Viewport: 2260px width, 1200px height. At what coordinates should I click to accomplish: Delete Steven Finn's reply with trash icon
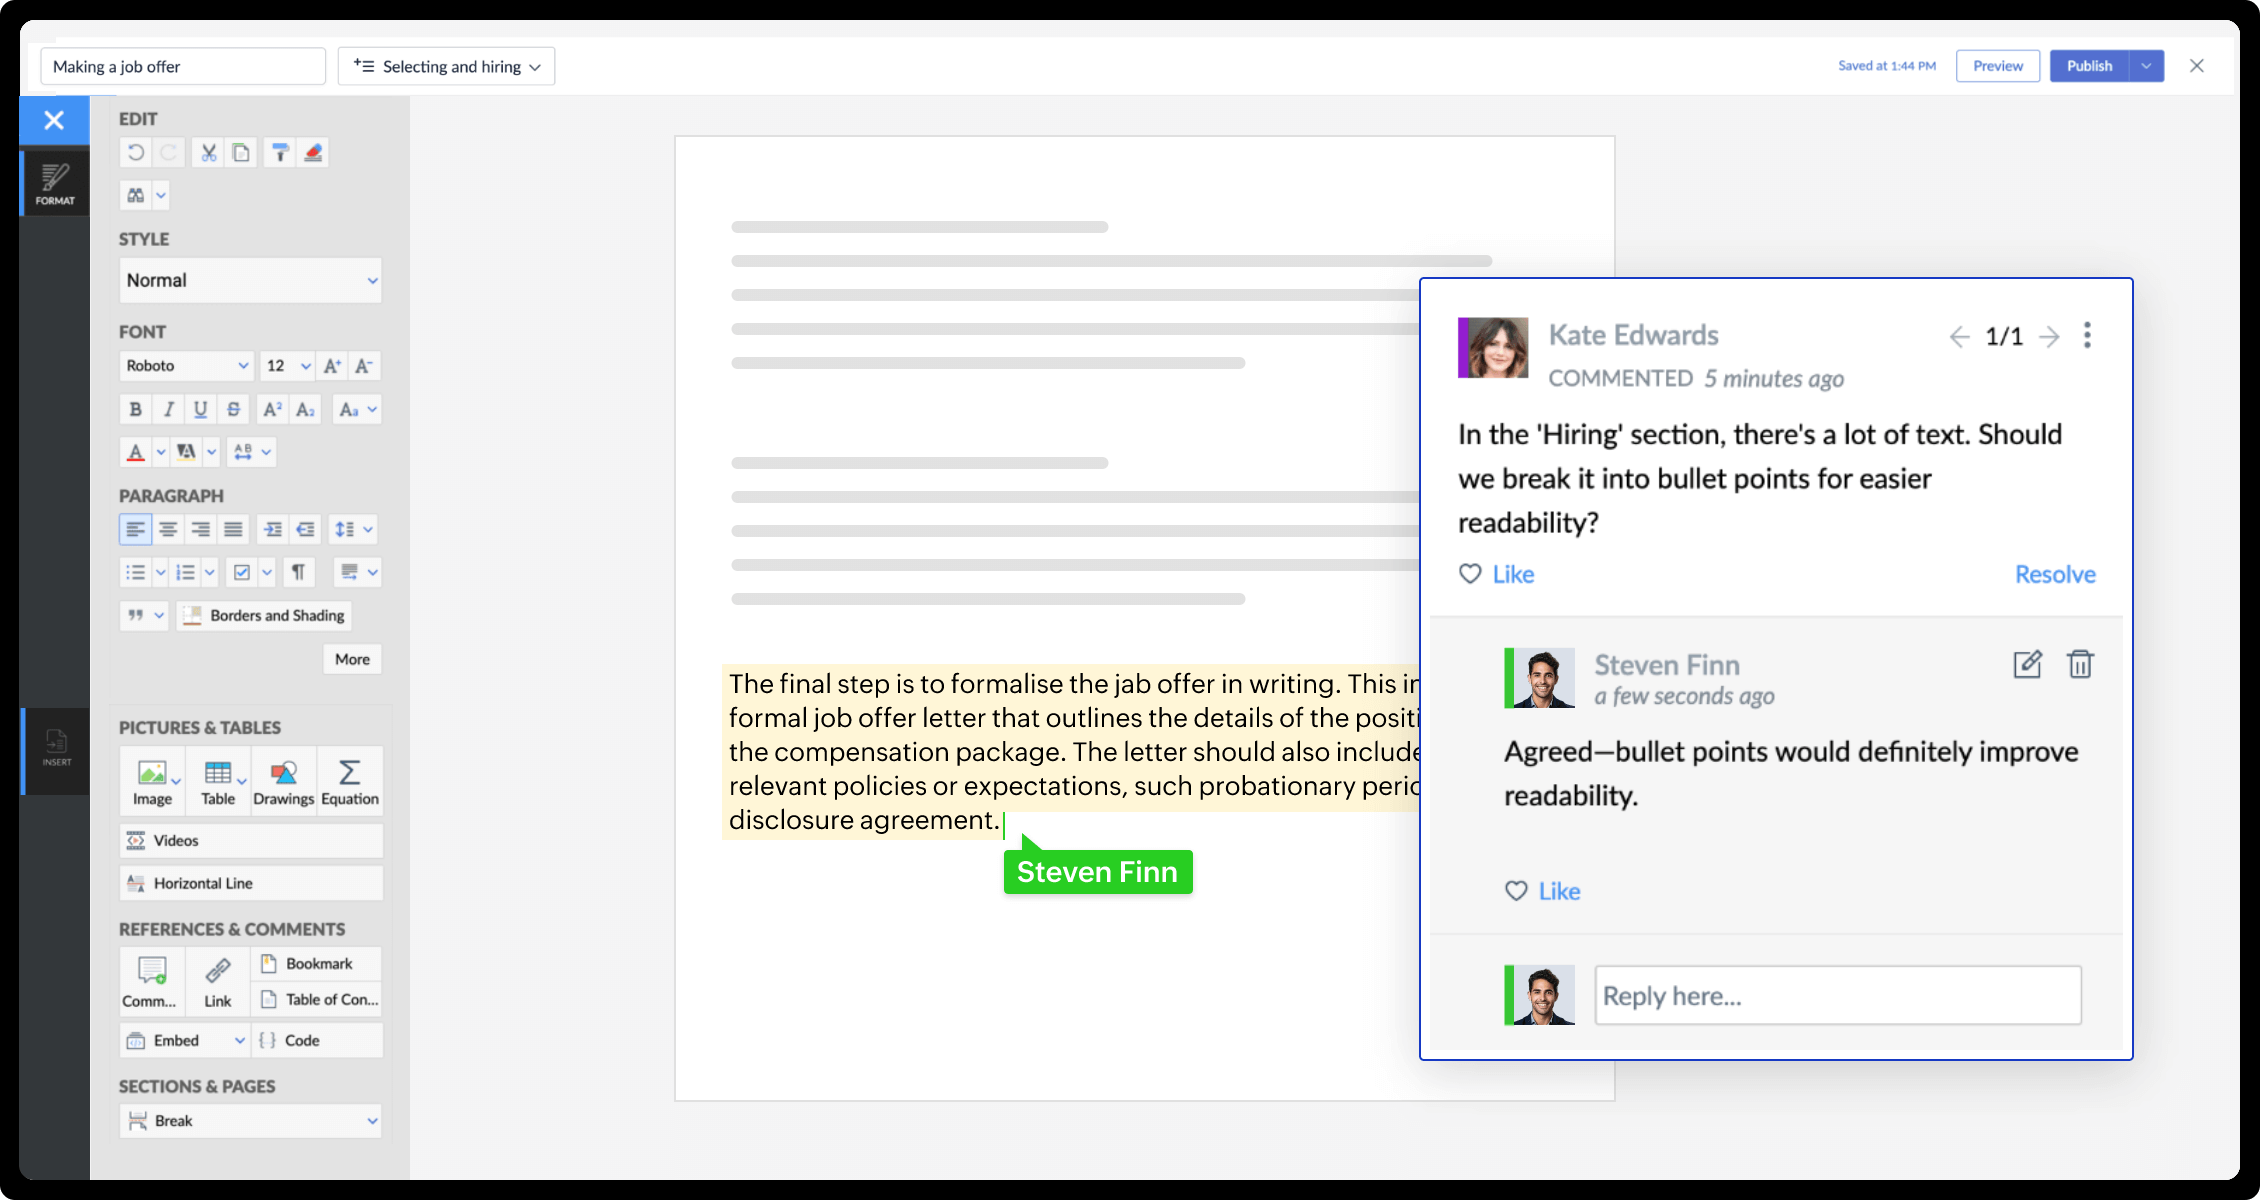pyautogui.click(x=2080, y=665)
